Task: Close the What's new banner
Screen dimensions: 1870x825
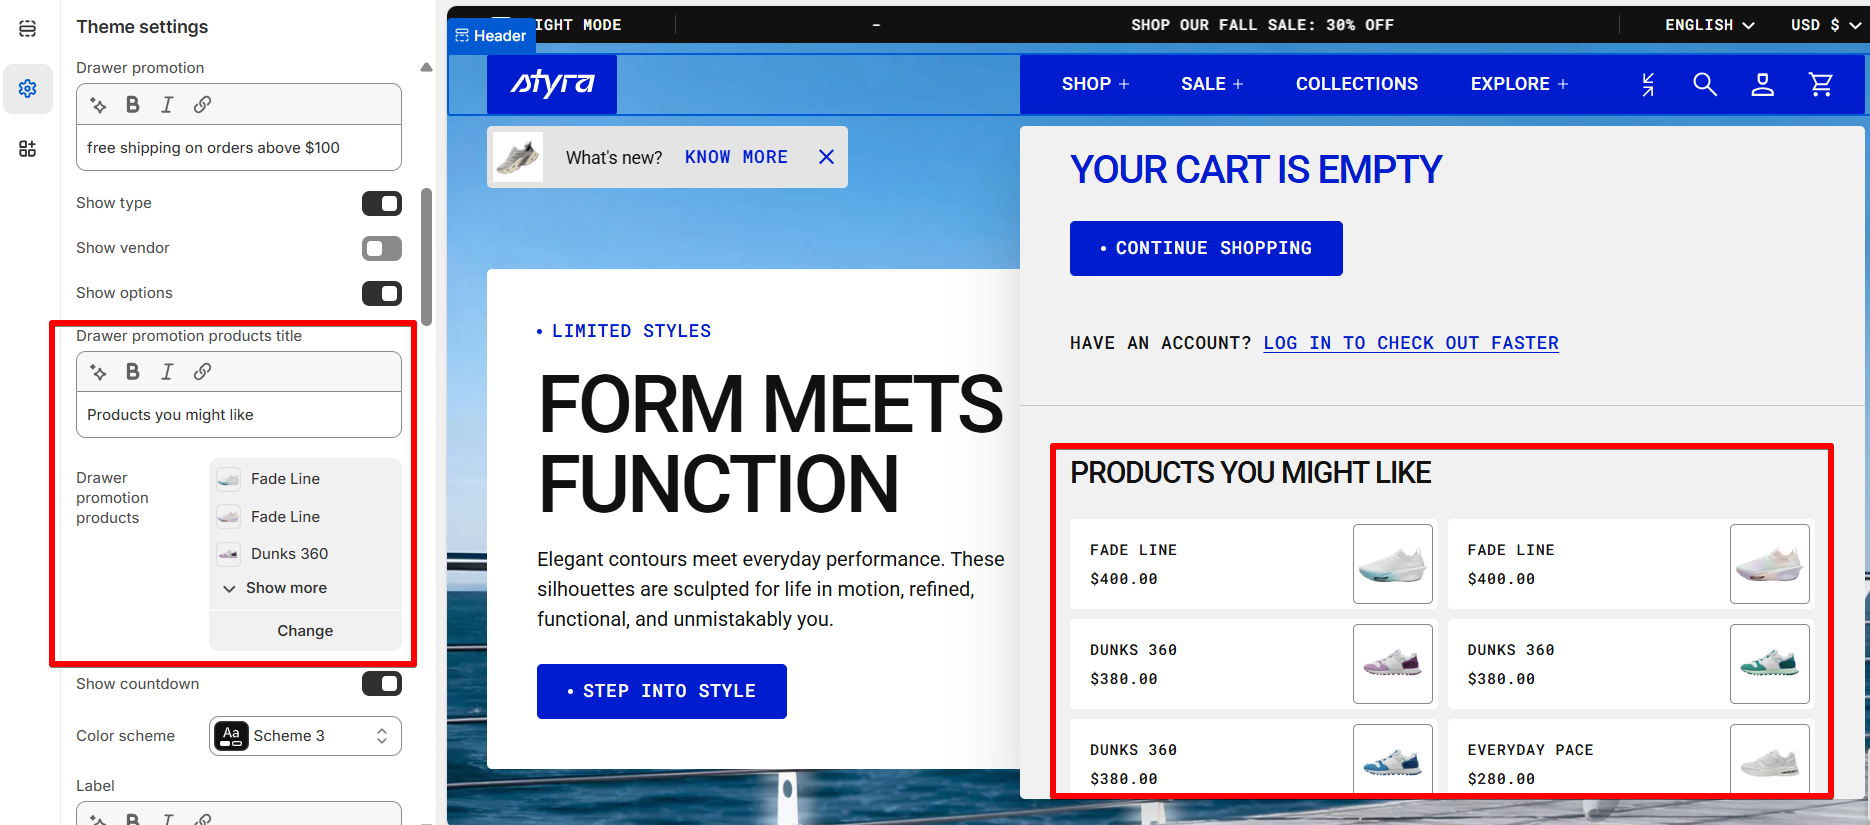Action: 826,157
